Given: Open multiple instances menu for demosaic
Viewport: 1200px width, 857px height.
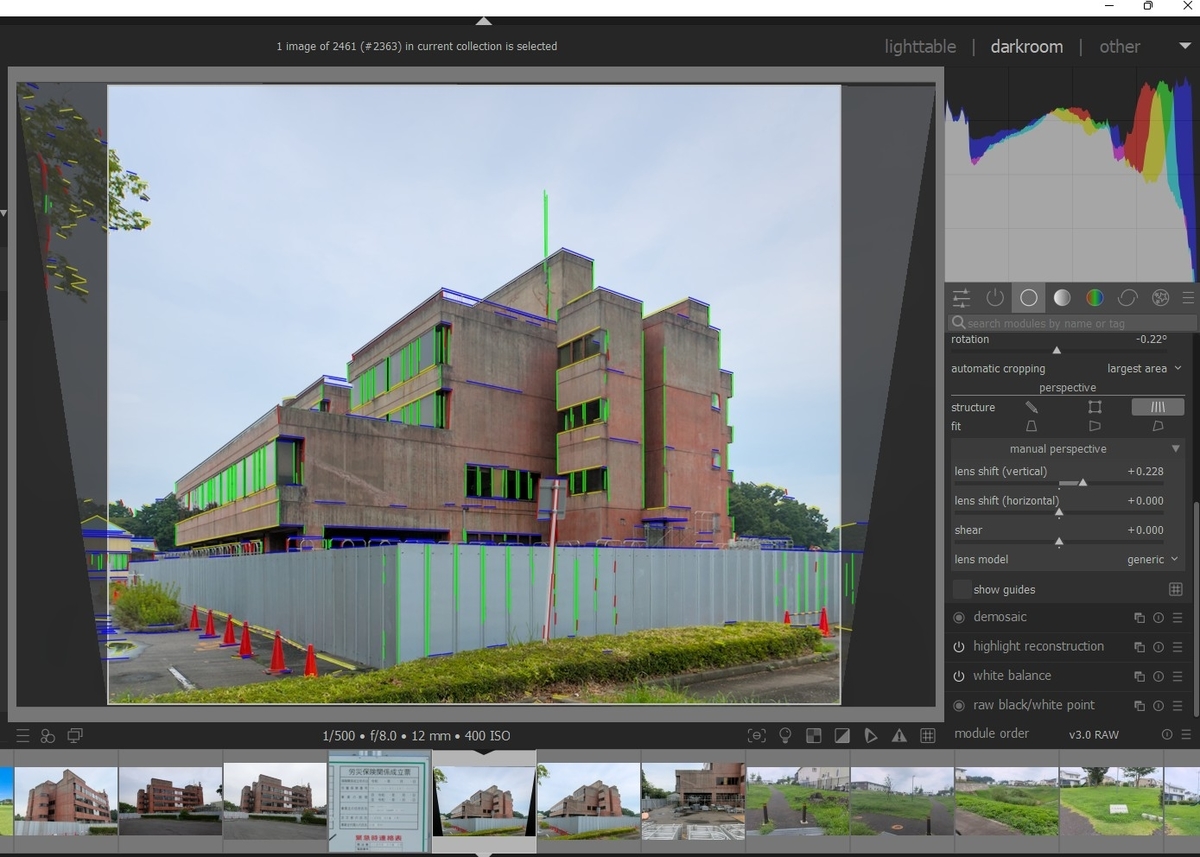Looking at the screenshot, I should coord(1139,618).
